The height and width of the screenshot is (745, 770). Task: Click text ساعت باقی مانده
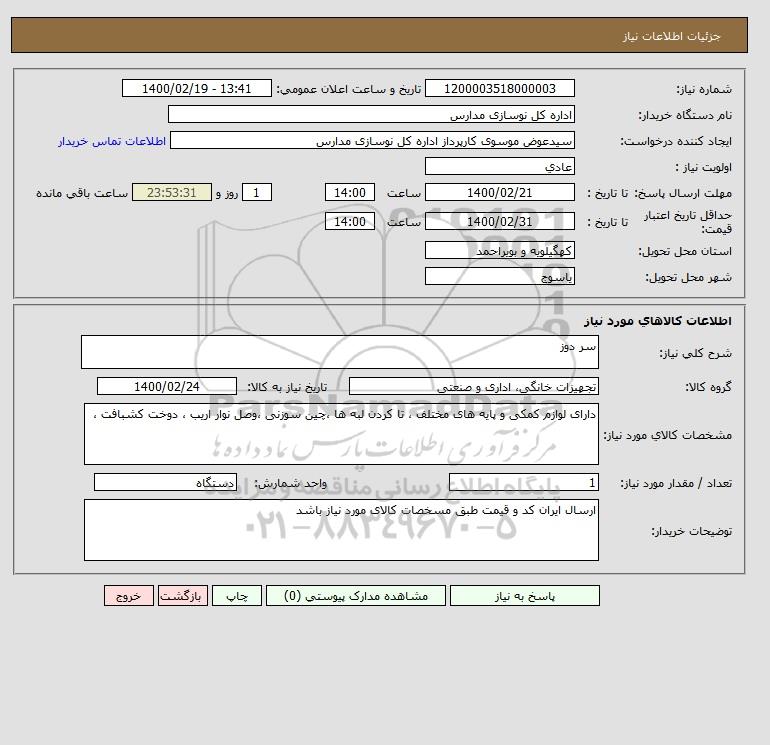82,193
